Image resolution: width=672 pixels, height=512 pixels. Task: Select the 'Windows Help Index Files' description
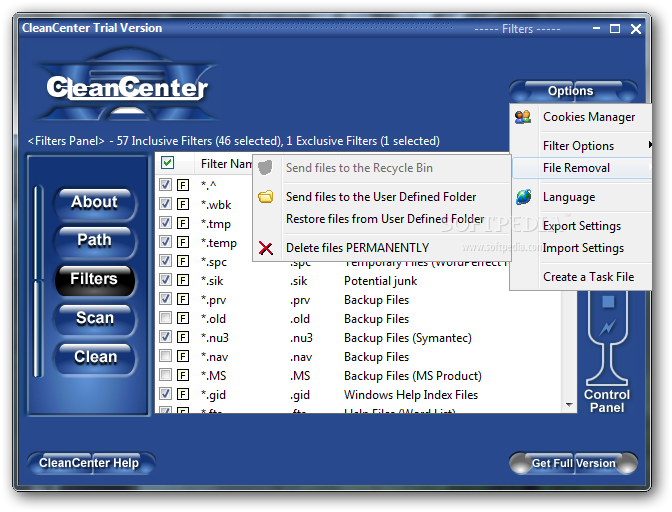(x=411, y=395)
